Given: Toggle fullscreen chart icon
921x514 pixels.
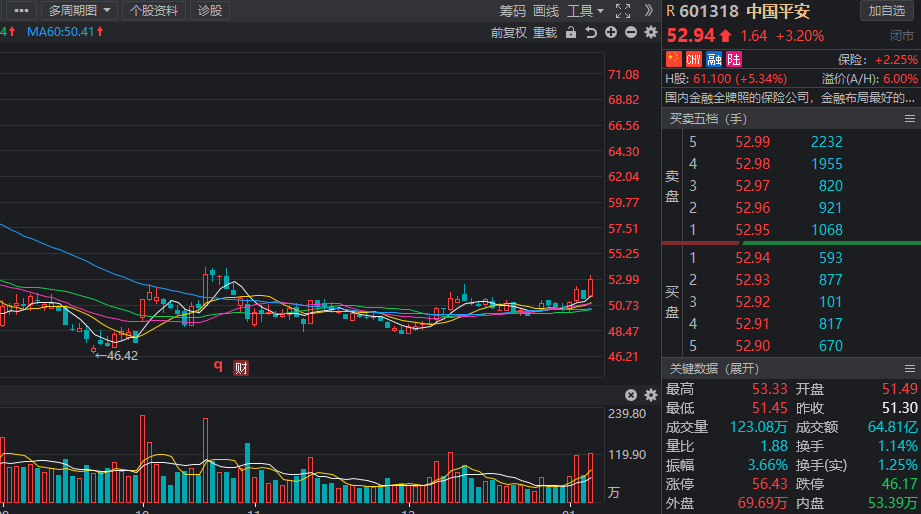Looking at the screenshot, I should click(623, 11).
